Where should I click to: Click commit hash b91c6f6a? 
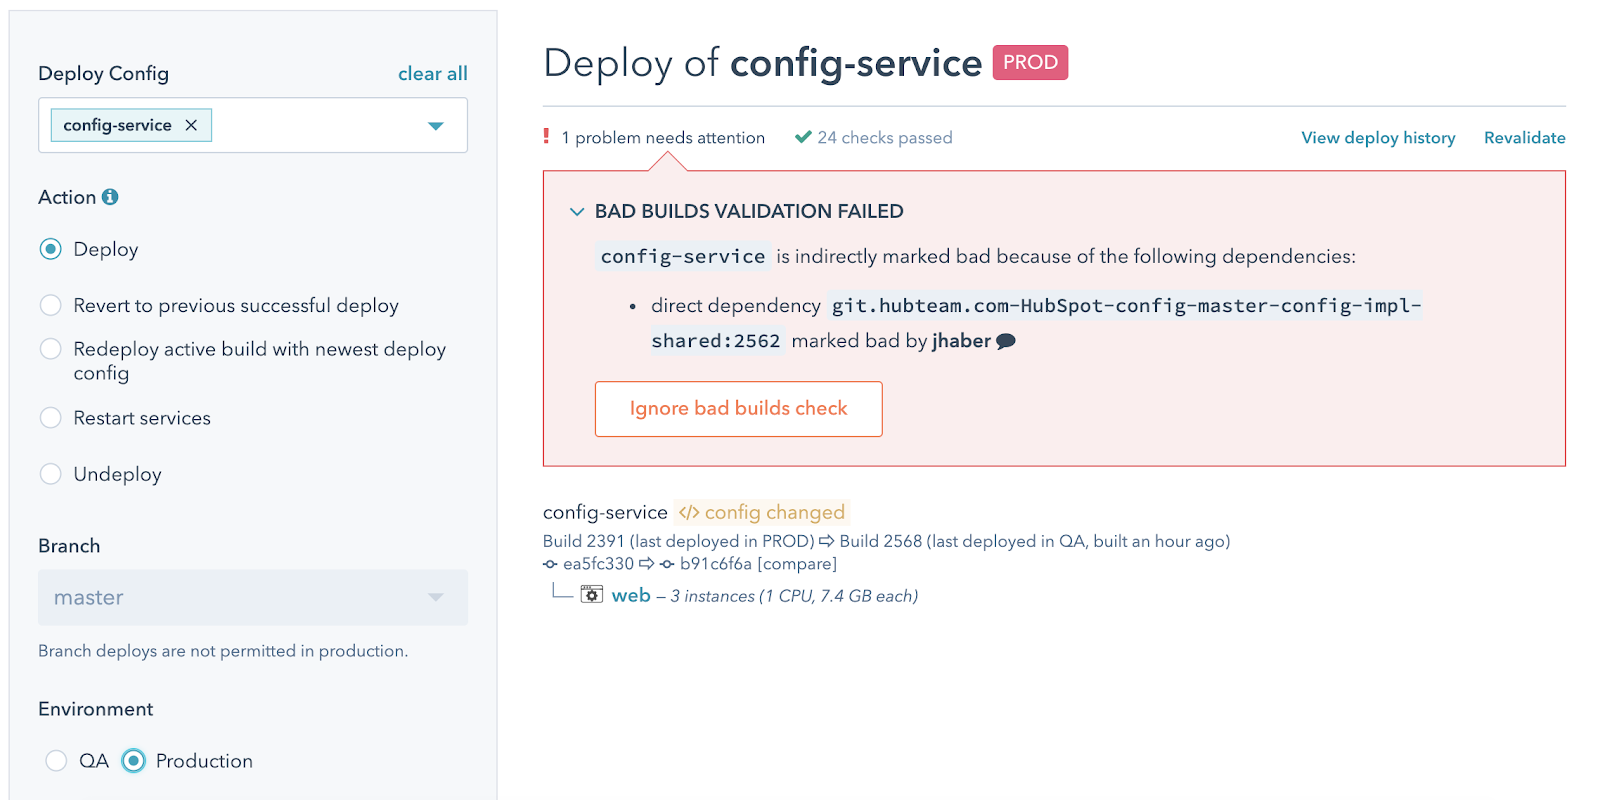[716, 564]
